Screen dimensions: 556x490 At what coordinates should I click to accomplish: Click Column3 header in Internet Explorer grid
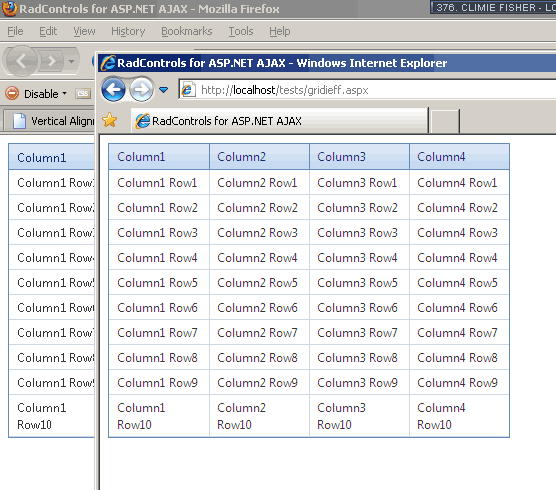[359, 157]
